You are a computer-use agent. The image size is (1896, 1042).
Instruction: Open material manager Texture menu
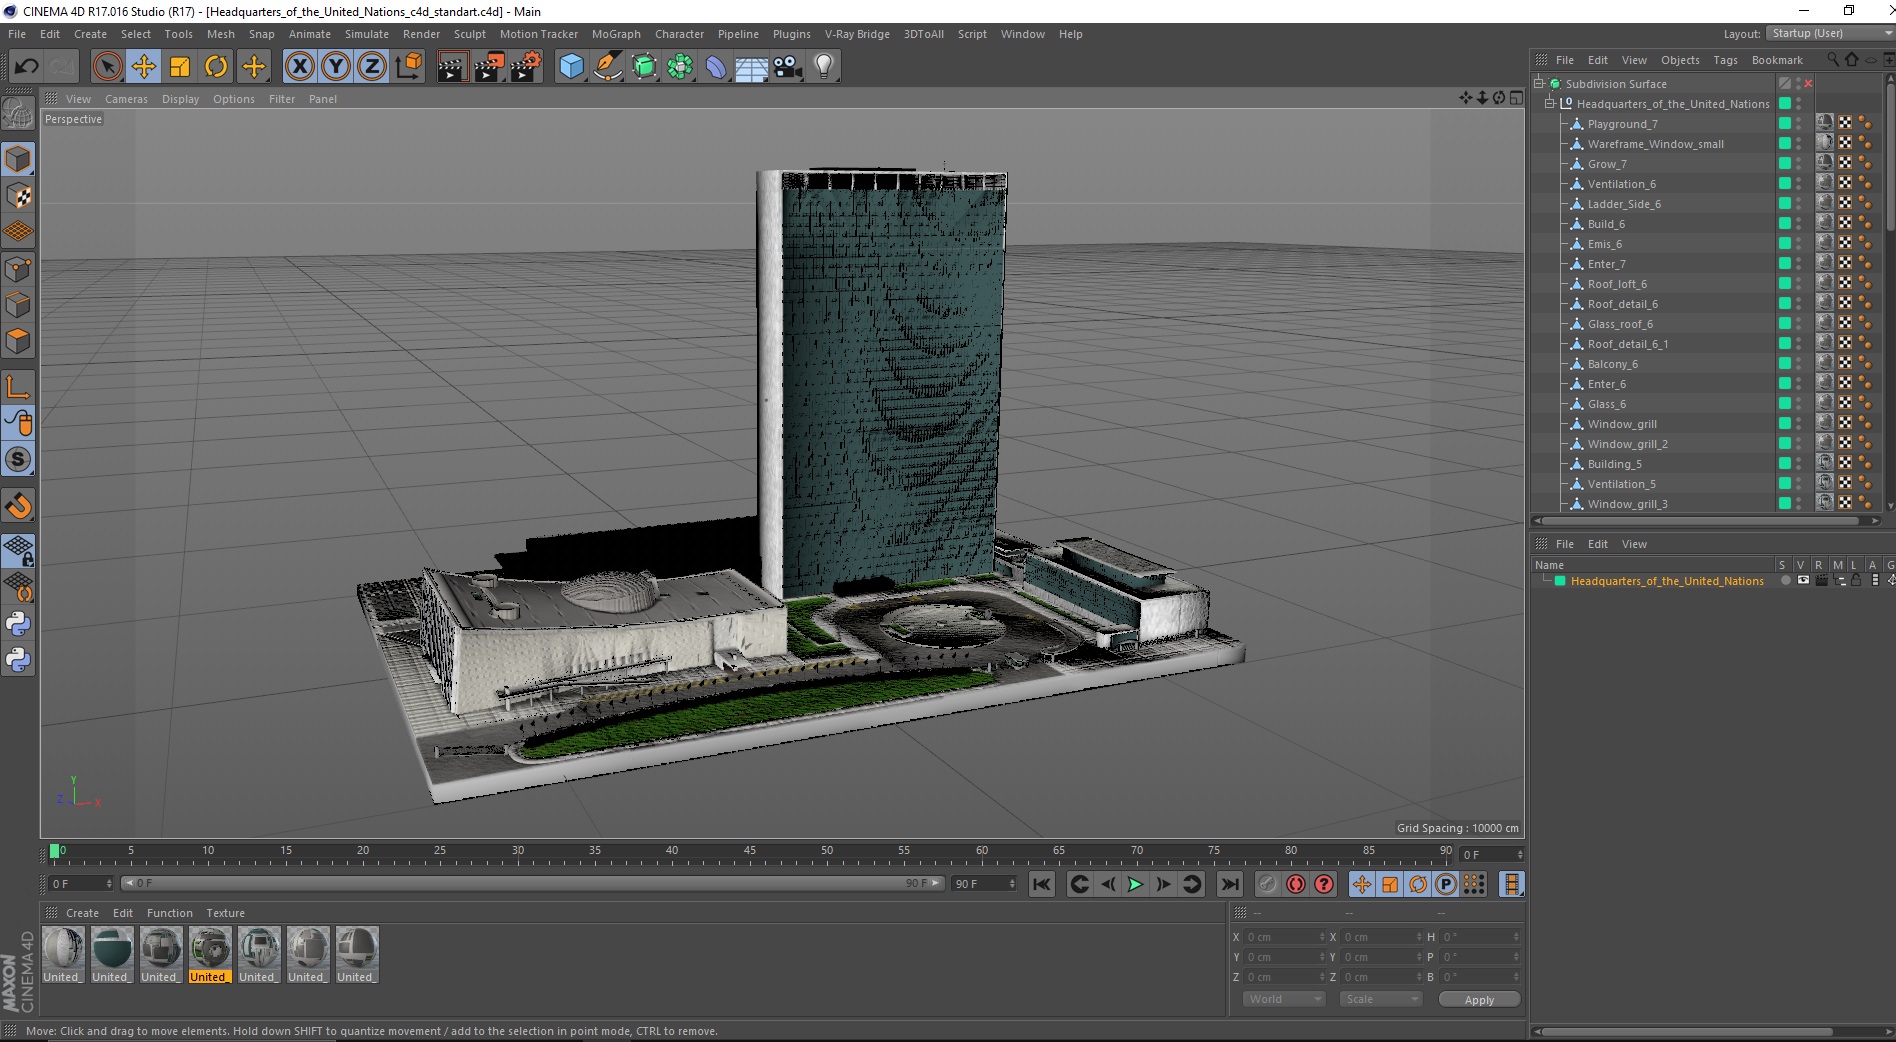225,913
